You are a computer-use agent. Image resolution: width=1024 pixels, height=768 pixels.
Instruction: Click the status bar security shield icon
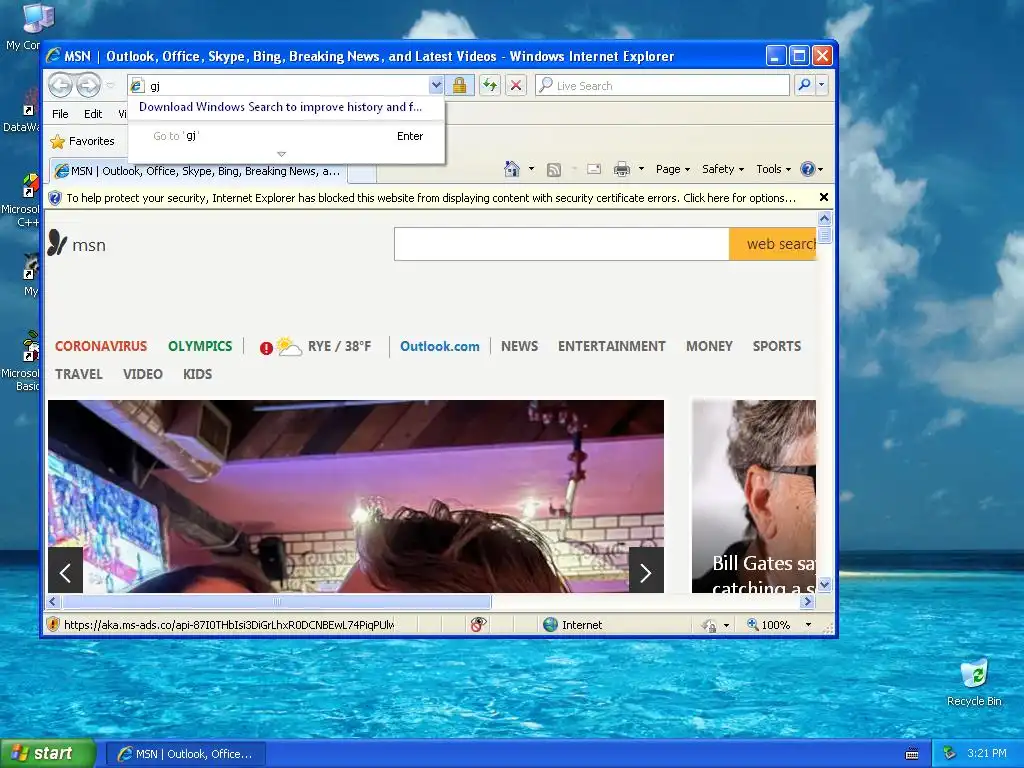point(53,624)
